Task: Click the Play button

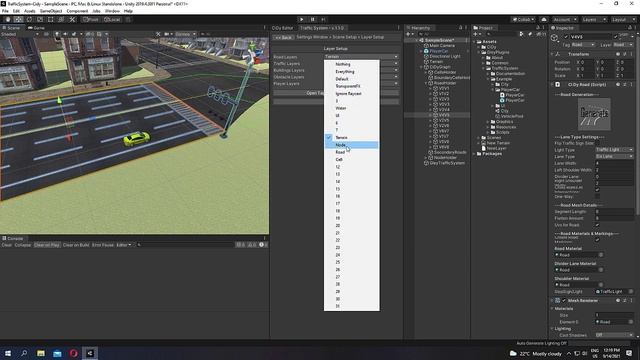Action: click(302, 20)
